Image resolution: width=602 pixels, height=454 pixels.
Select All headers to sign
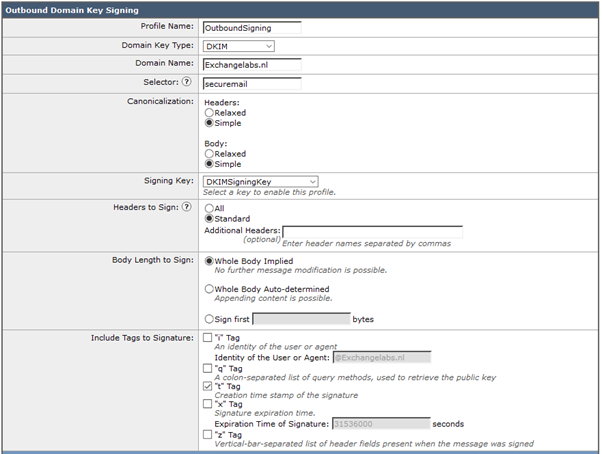point(208,207)
